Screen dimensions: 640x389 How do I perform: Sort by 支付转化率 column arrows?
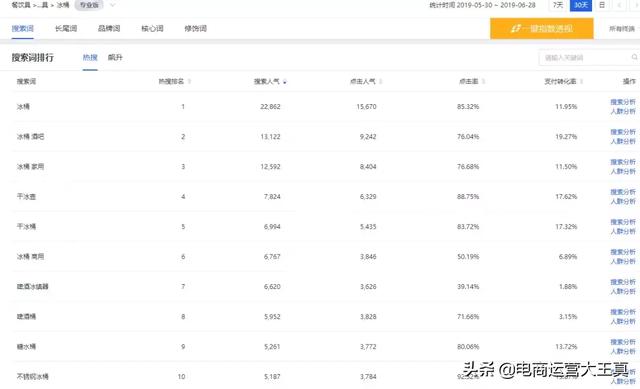tap(581, 82)
